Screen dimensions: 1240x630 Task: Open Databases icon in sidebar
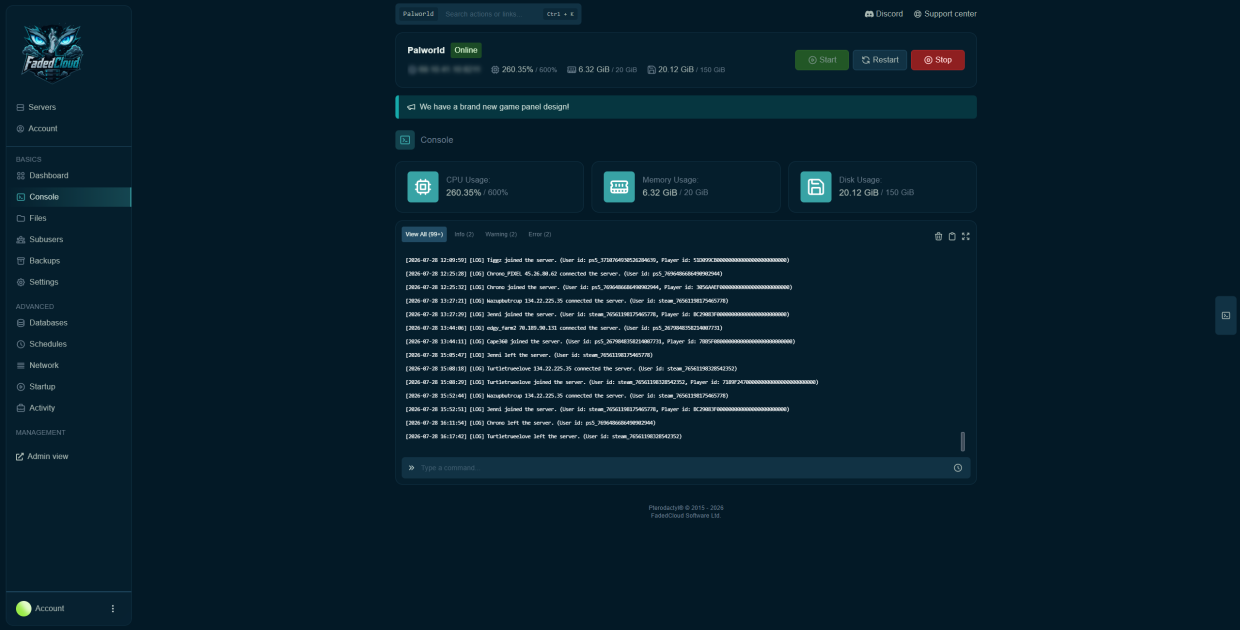pos(20,323)
